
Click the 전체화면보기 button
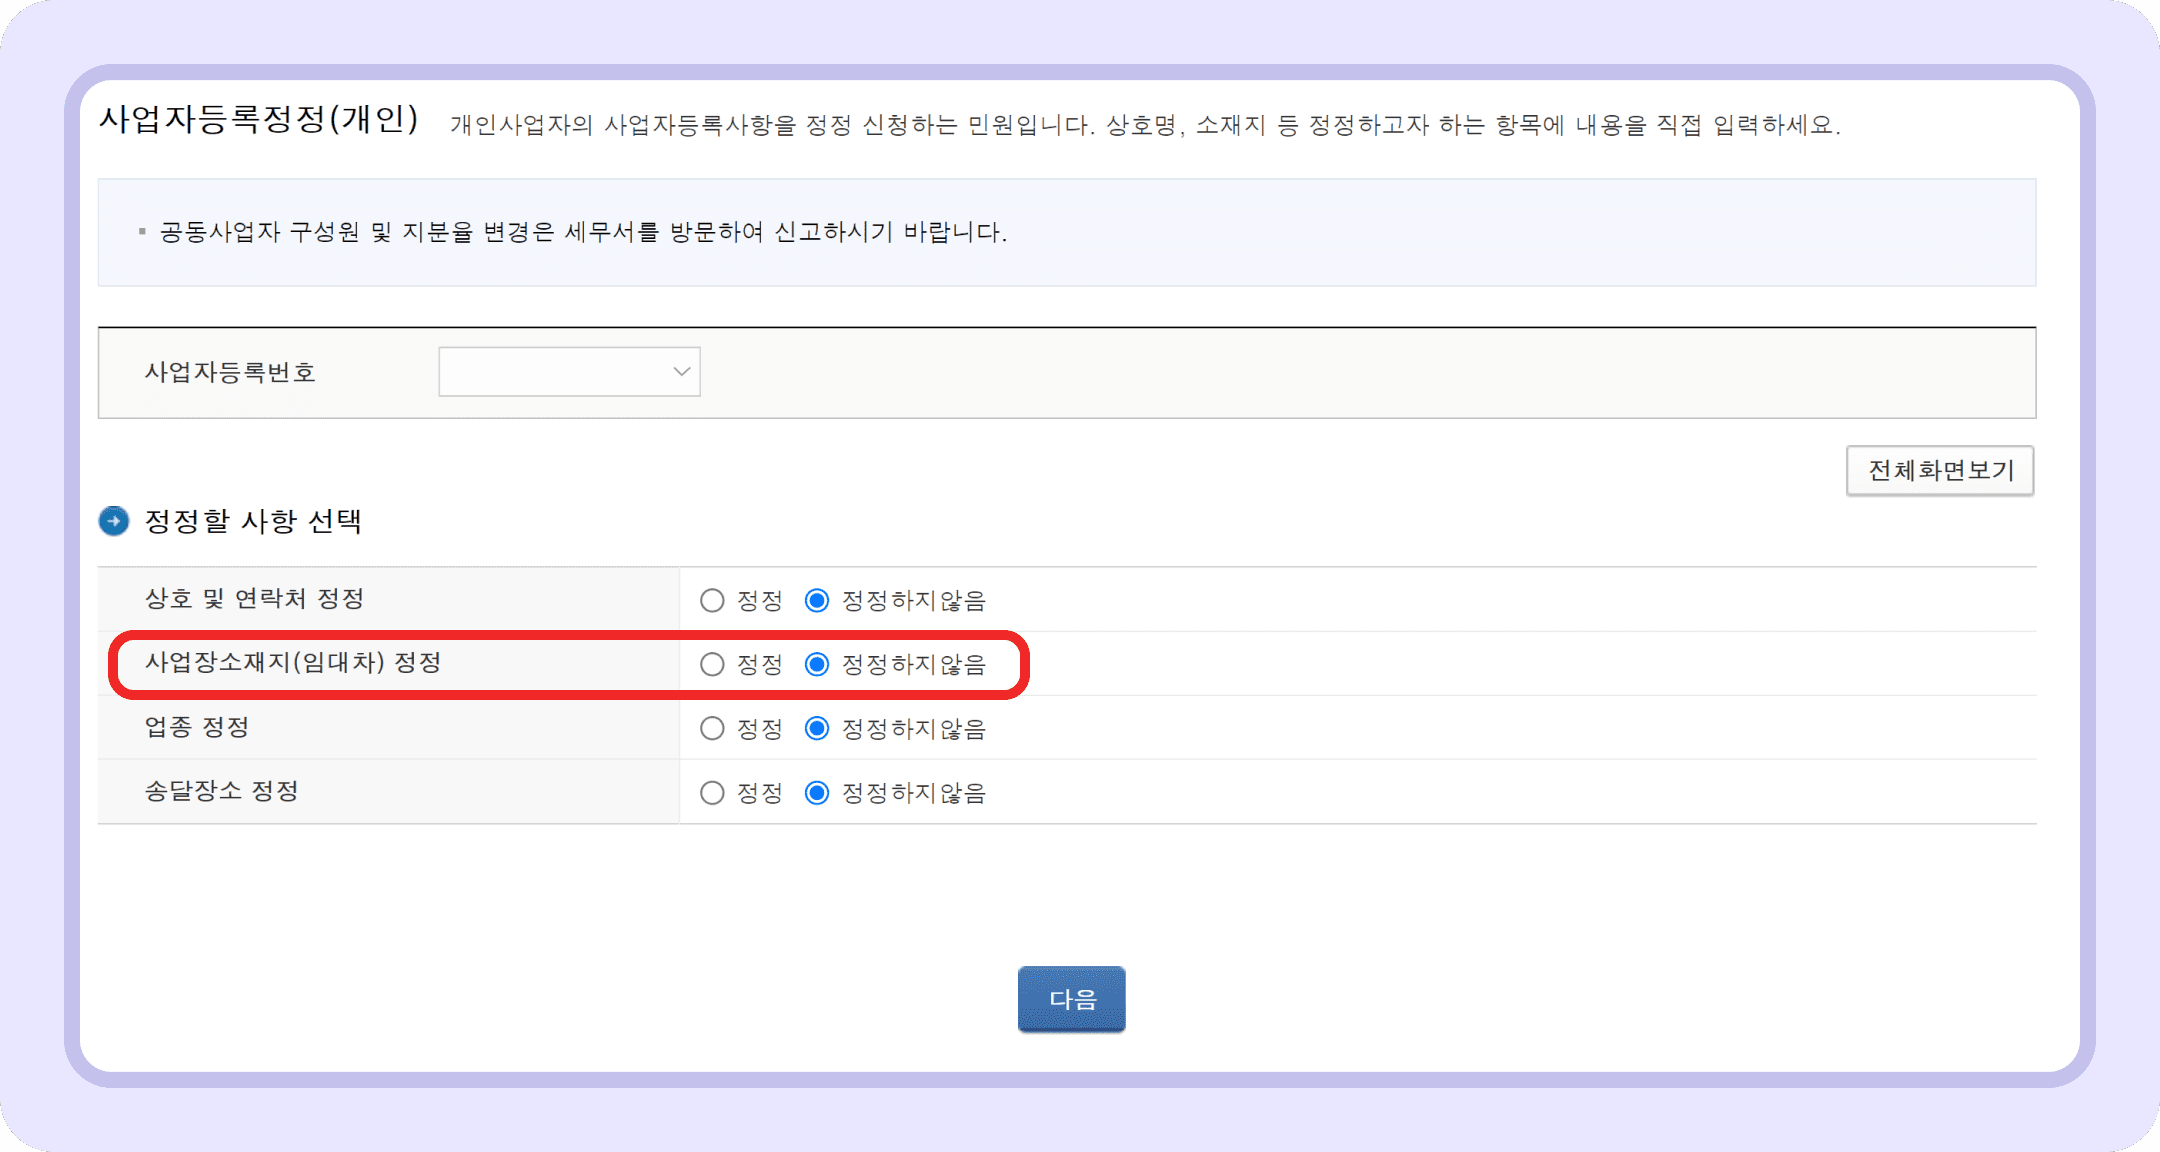pyautogui.click(x=1940, y=471)
